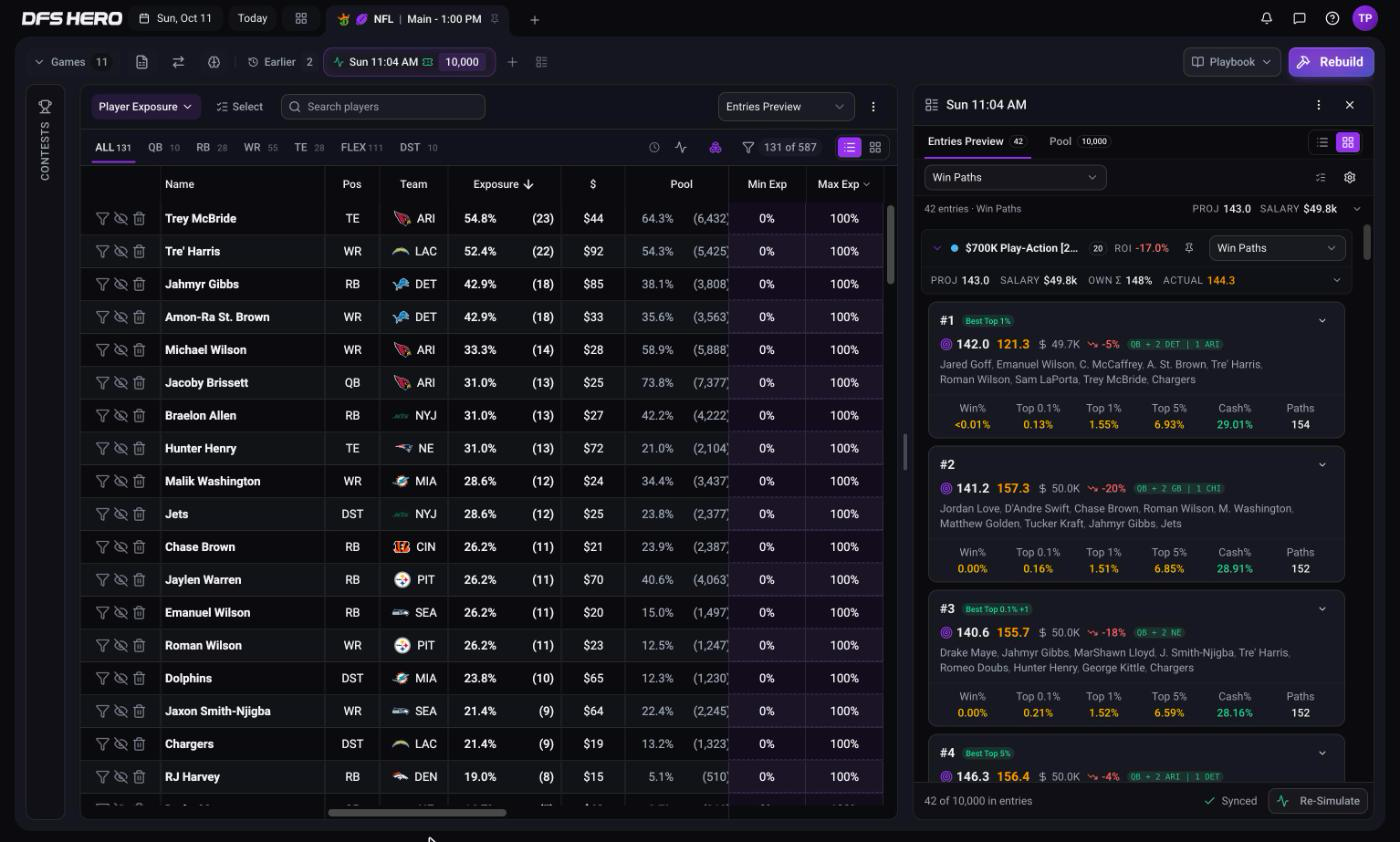Add a new build with plus icon

coord(512,62)
